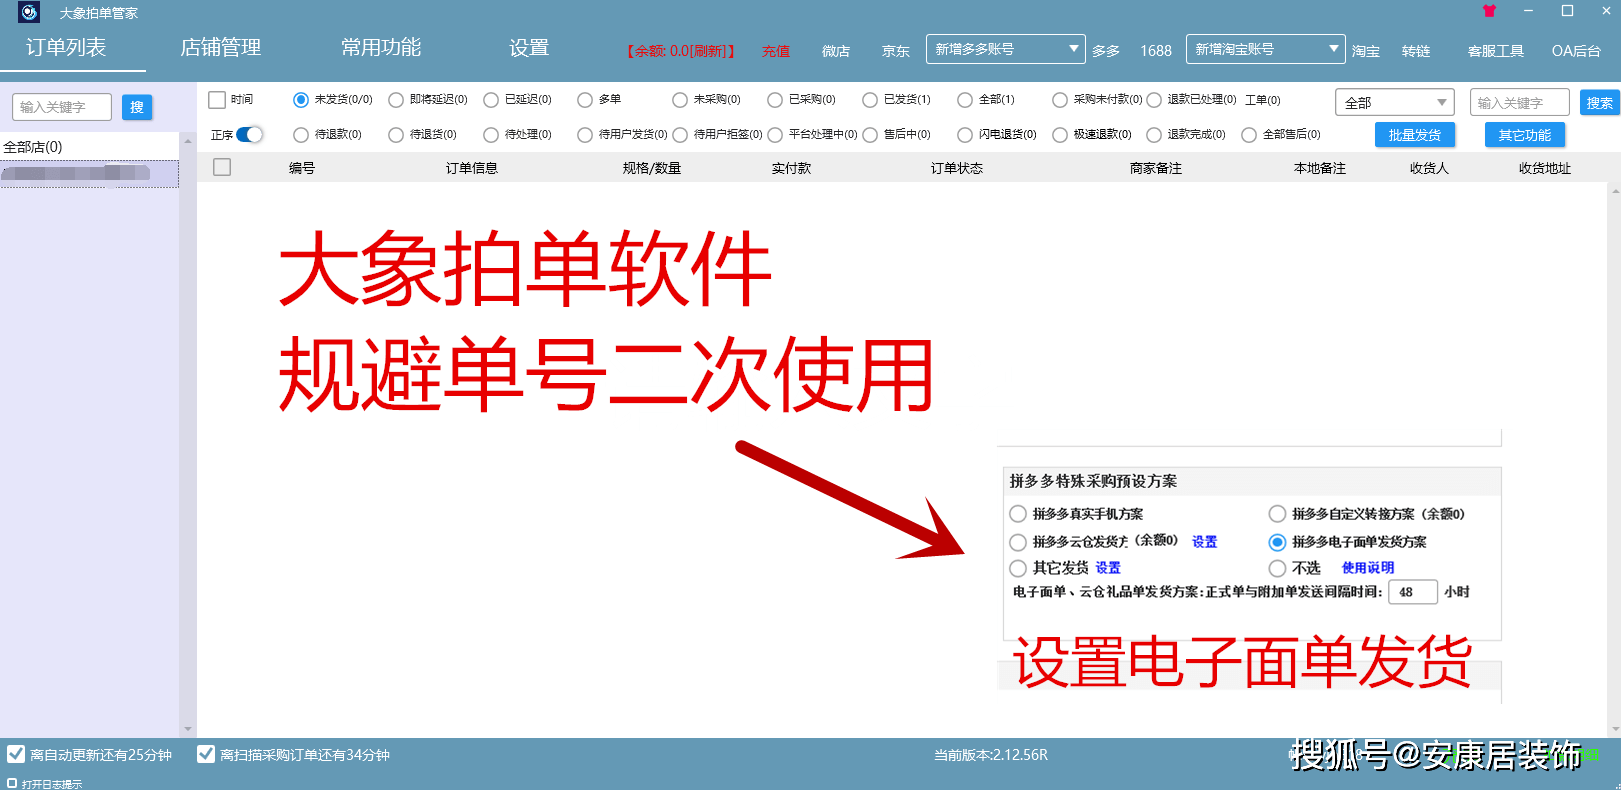
Task: Open 设置 link beside 云仓发货
Action: coord(1205,542)
